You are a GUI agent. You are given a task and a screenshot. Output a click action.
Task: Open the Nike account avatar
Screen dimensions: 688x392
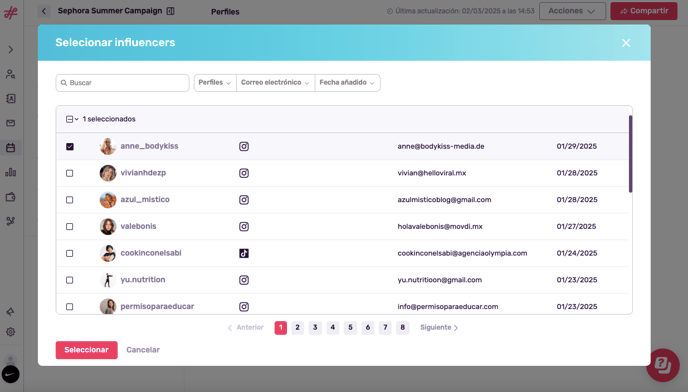tap(11, 374)
